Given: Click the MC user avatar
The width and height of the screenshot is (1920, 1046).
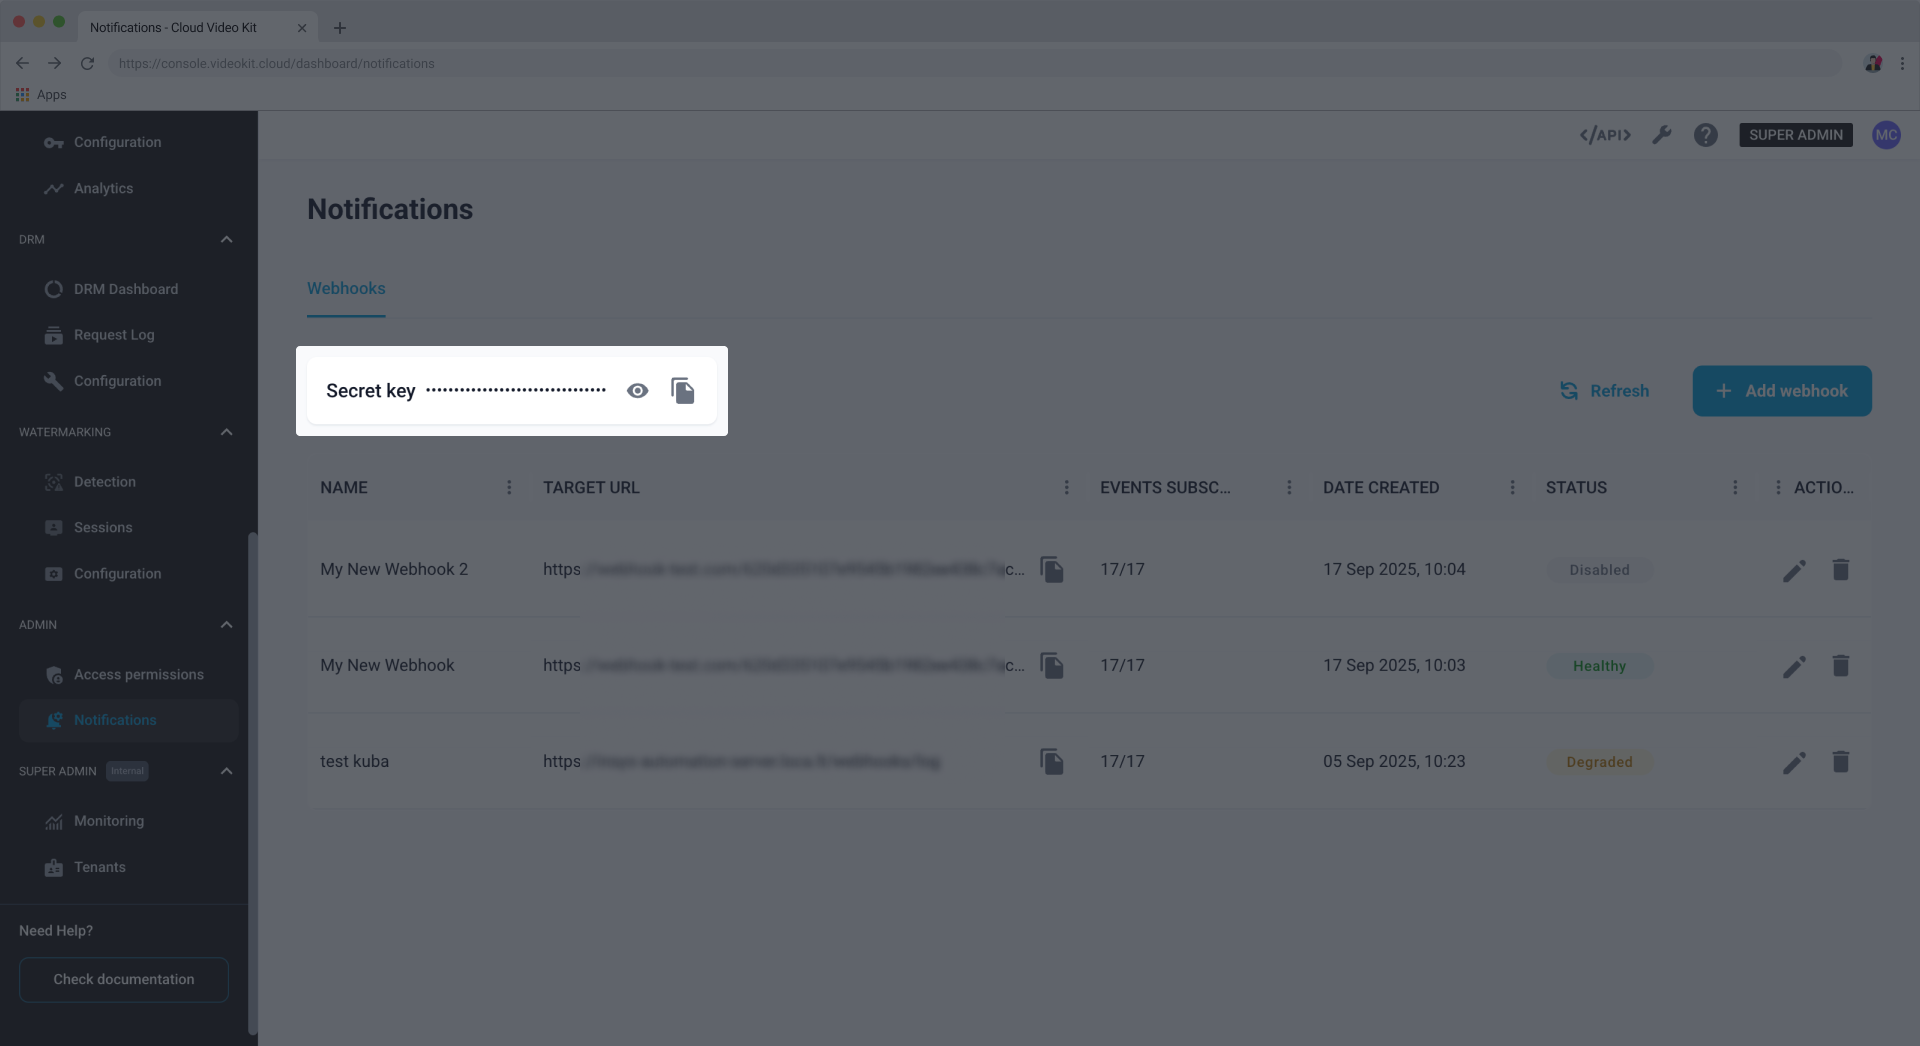Looking at the screenshot, I should 1888,135.
